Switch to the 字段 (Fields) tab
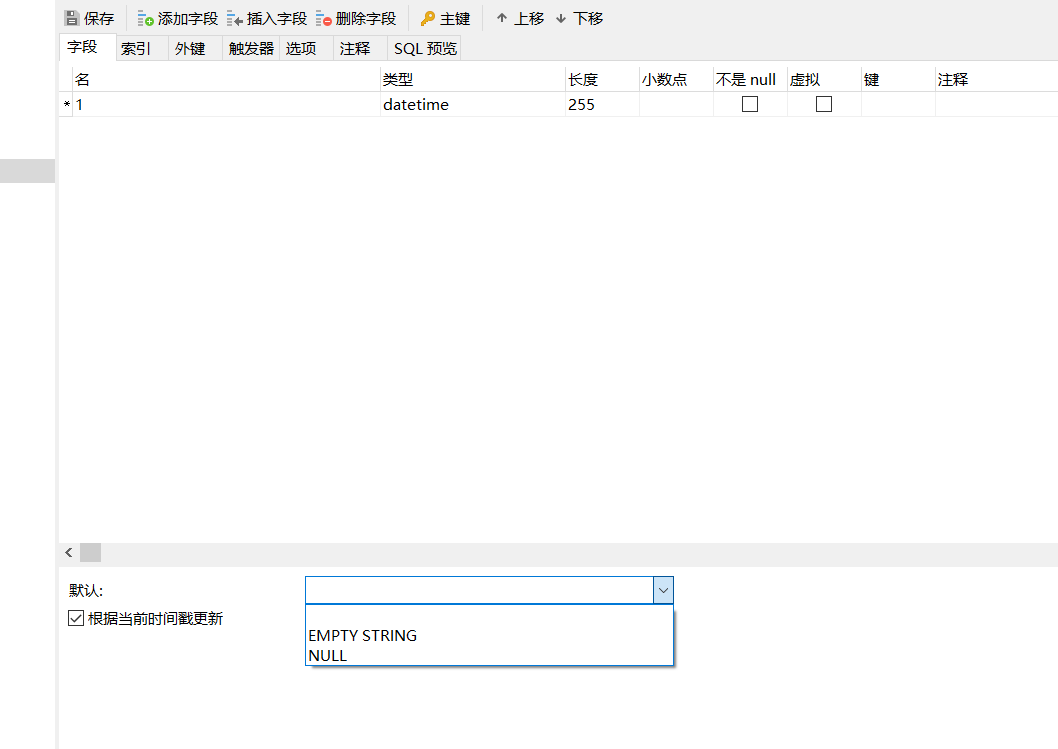 pos(88,47)
